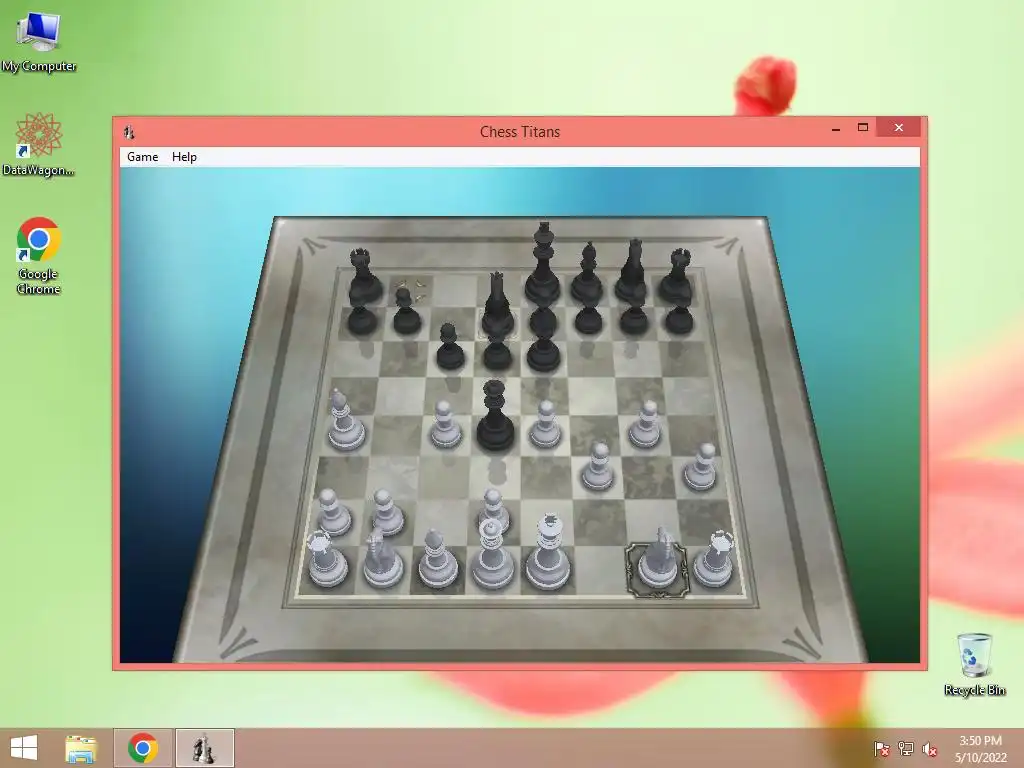
Task: Click the black pawn on h7
Action: [x=679, y=319]
